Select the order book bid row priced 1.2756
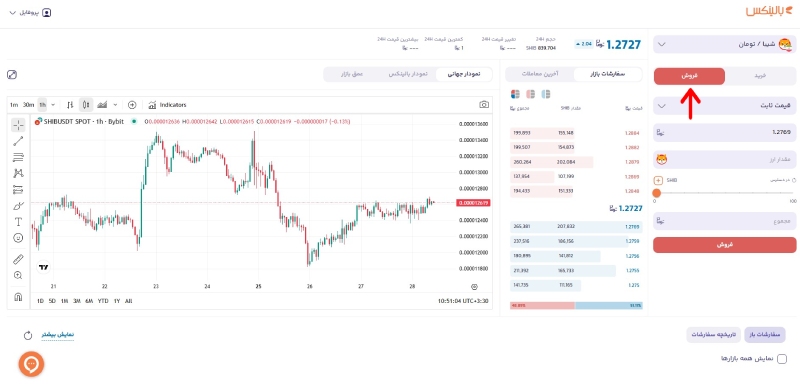The image size is (800, 387). click(576, 256)
